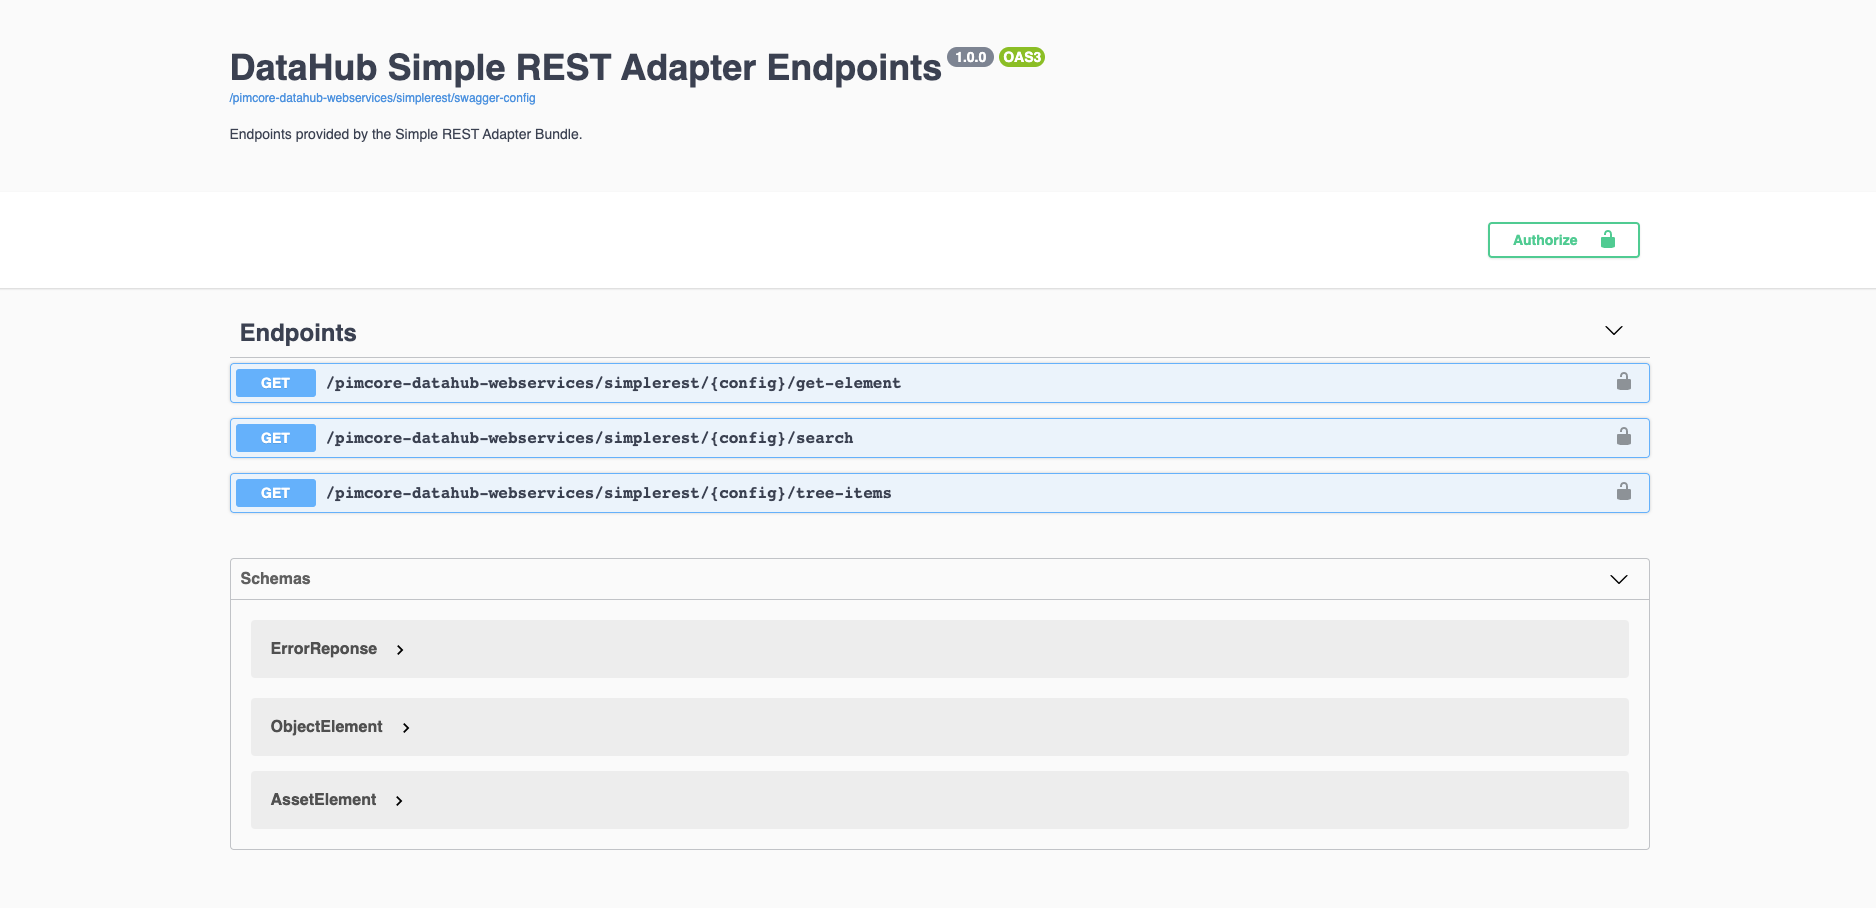1876x908 pixels.
Task: Click the Authorize button
Action: tap(1563, 240)
